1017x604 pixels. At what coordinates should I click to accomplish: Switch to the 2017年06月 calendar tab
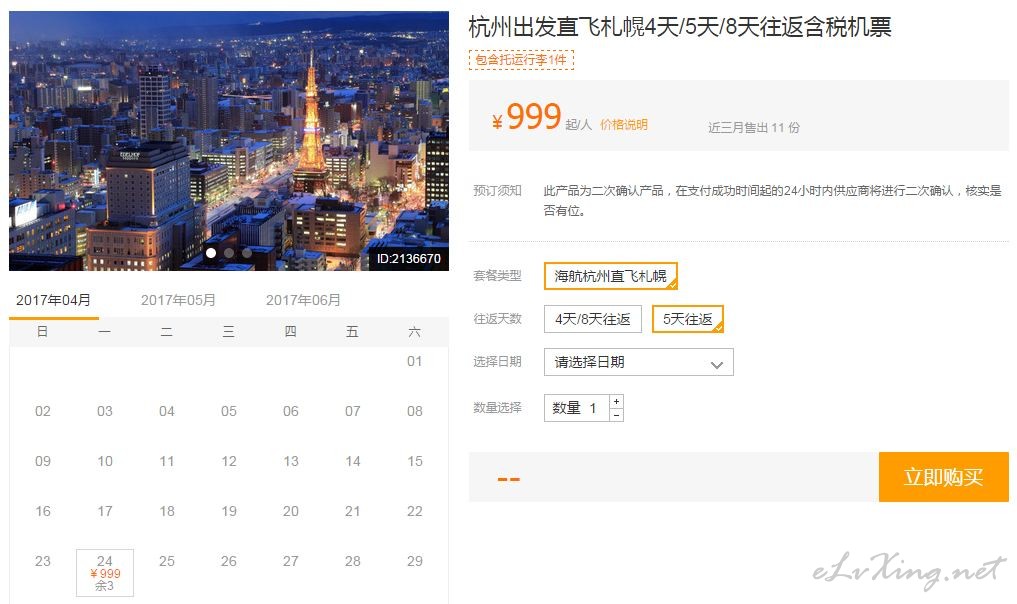click(303, 300)
